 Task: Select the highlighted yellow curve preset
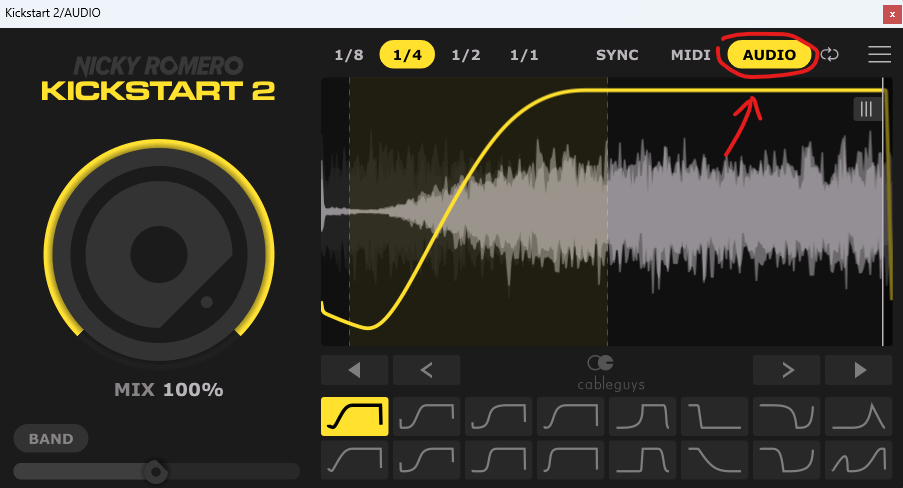click(354, 416)
